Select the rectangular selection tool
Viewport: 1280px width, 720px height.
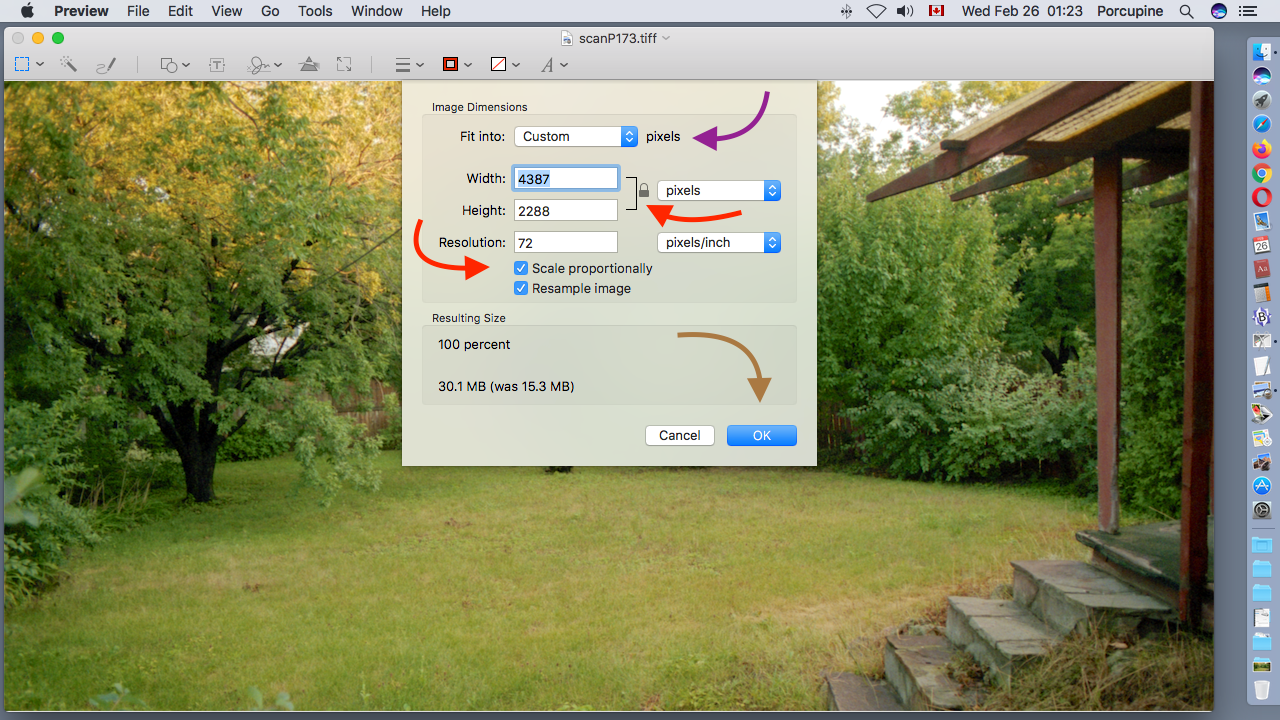click(x=22, y=64)
